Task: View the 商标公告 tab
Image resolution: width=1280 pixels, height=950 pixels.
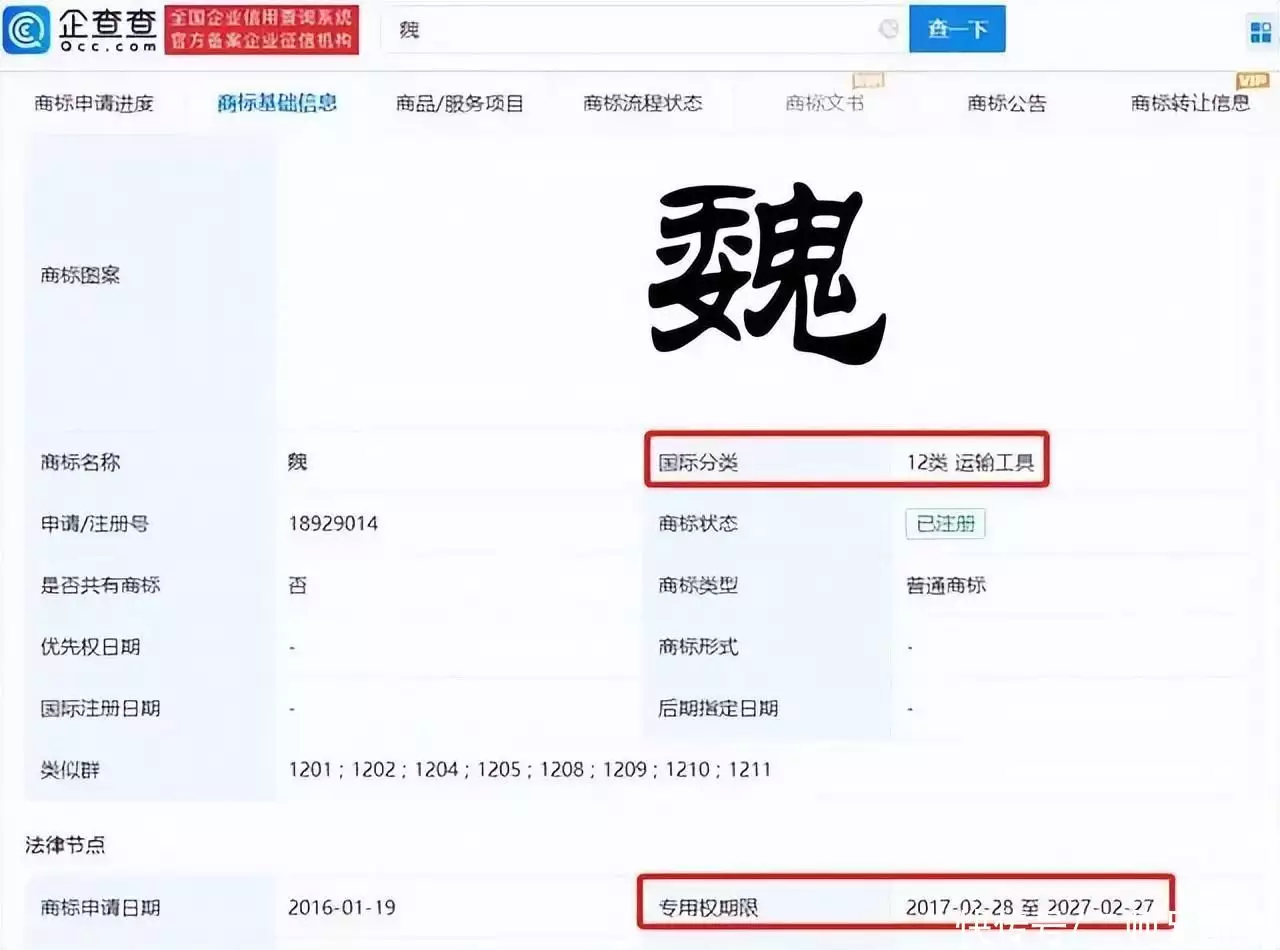Action: click(1007, 103)
